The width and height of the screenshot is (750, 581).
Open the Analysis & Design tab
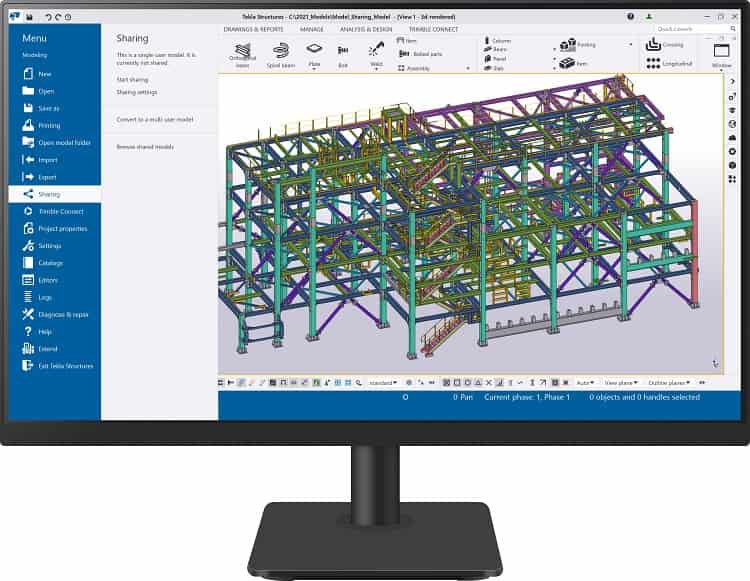(367, 30)
